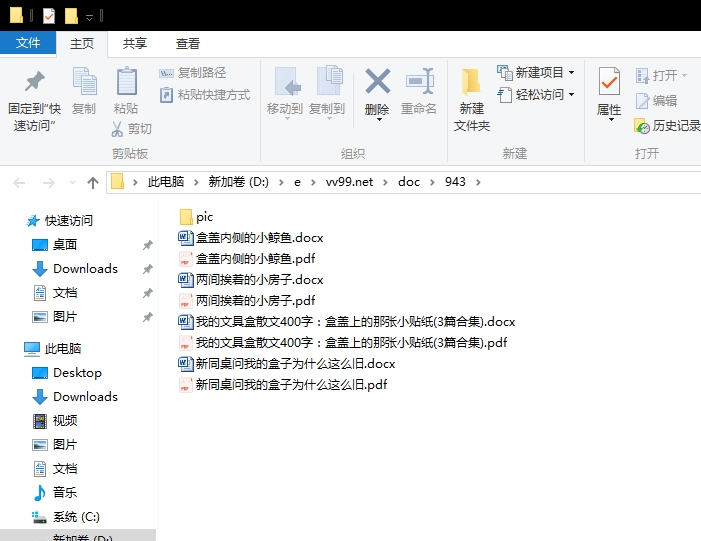Click the up arrow to parent folder

point(93,182)
